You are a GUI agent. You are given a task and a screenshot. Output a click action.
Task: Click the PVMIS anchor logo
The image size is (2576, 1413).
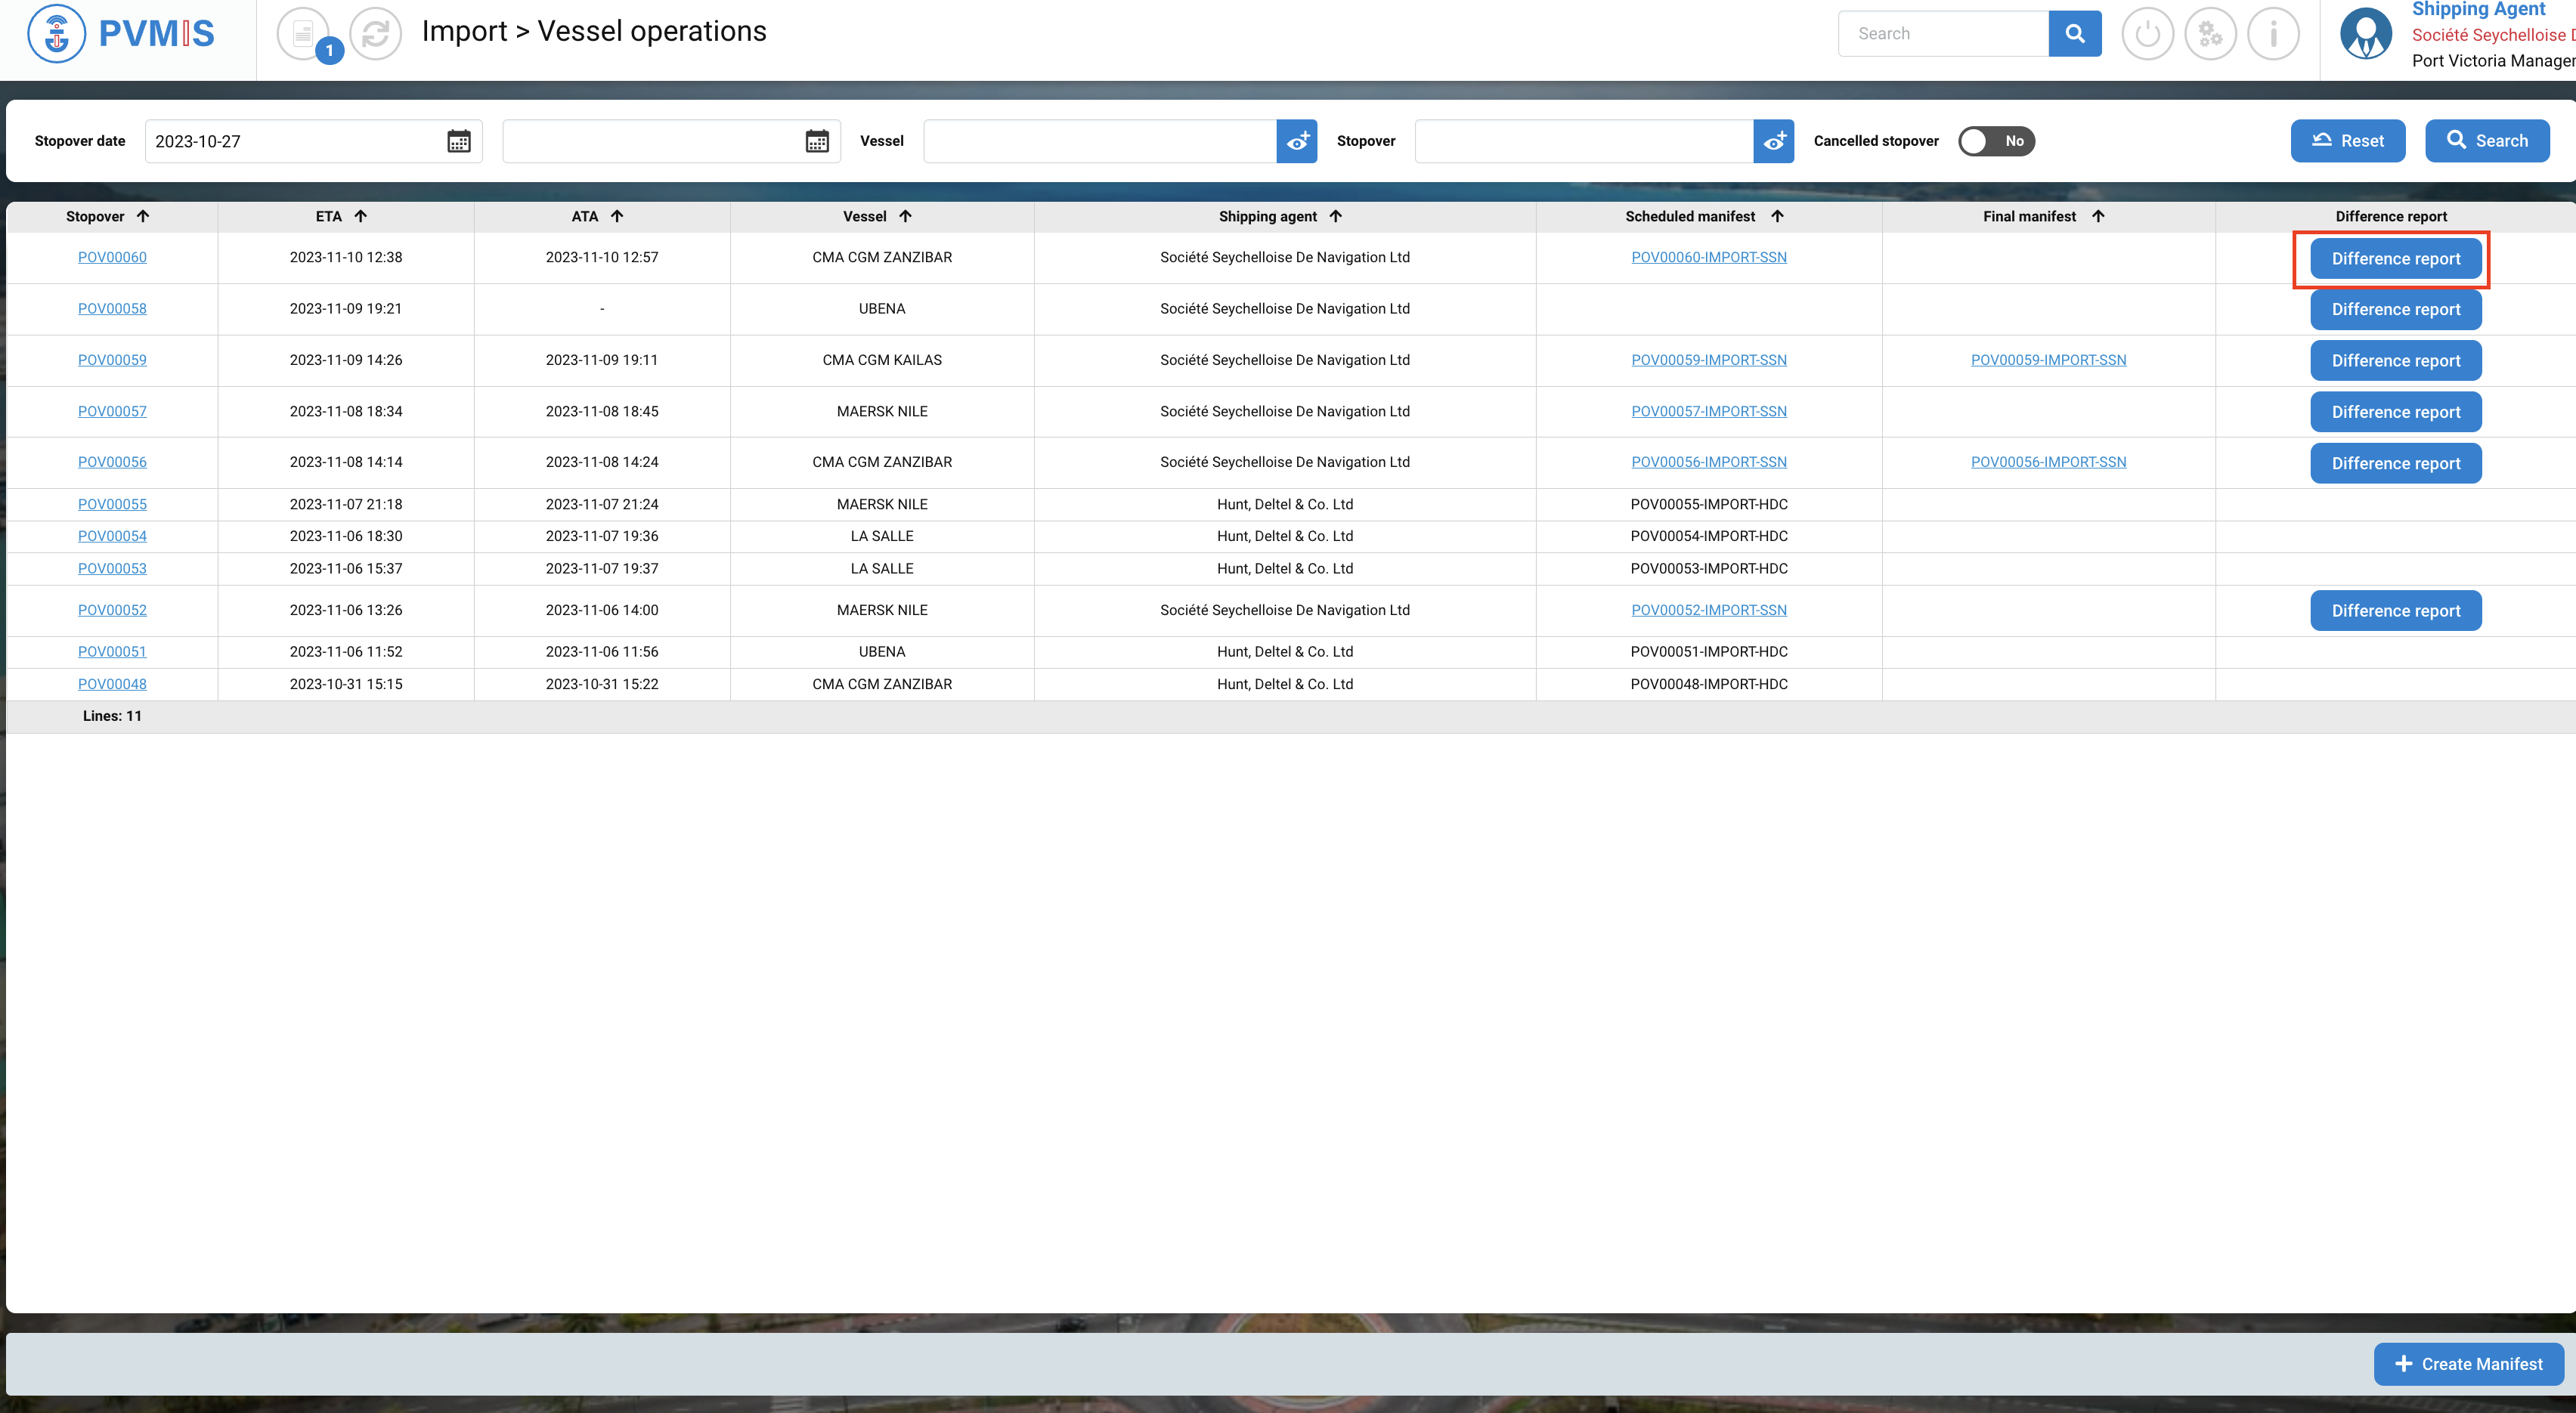[57, 33]
